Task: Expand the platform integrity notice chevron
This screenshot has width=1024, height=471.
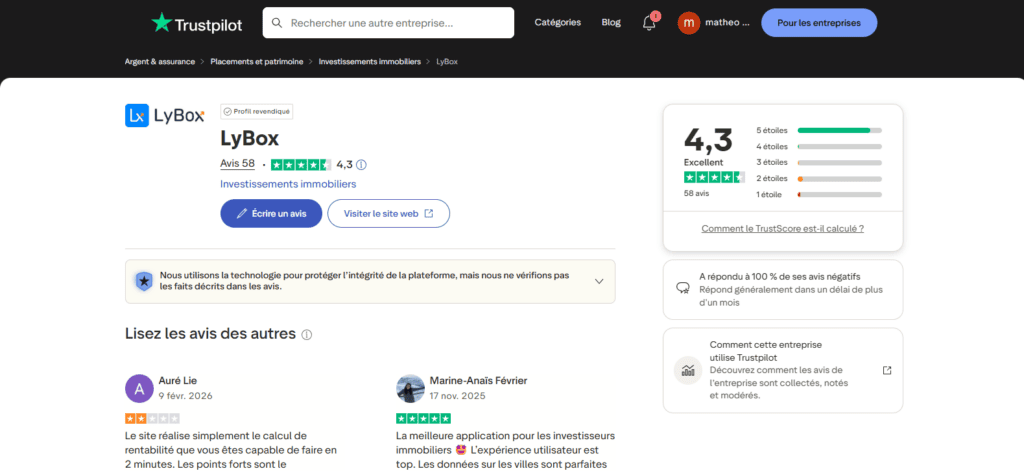Action: point(599,281)
